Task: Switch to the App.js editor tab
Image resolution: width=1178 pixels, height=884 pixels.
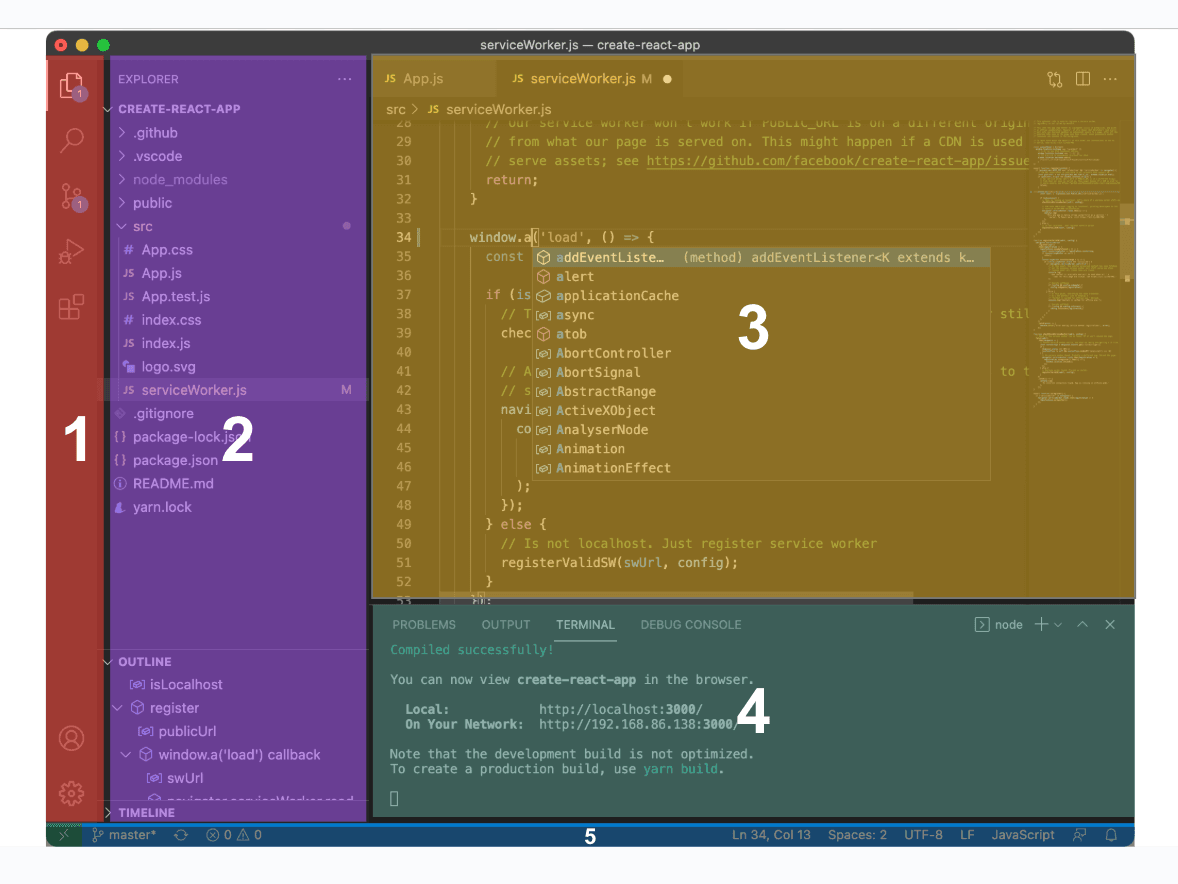Action: click(x=422, y=79)
